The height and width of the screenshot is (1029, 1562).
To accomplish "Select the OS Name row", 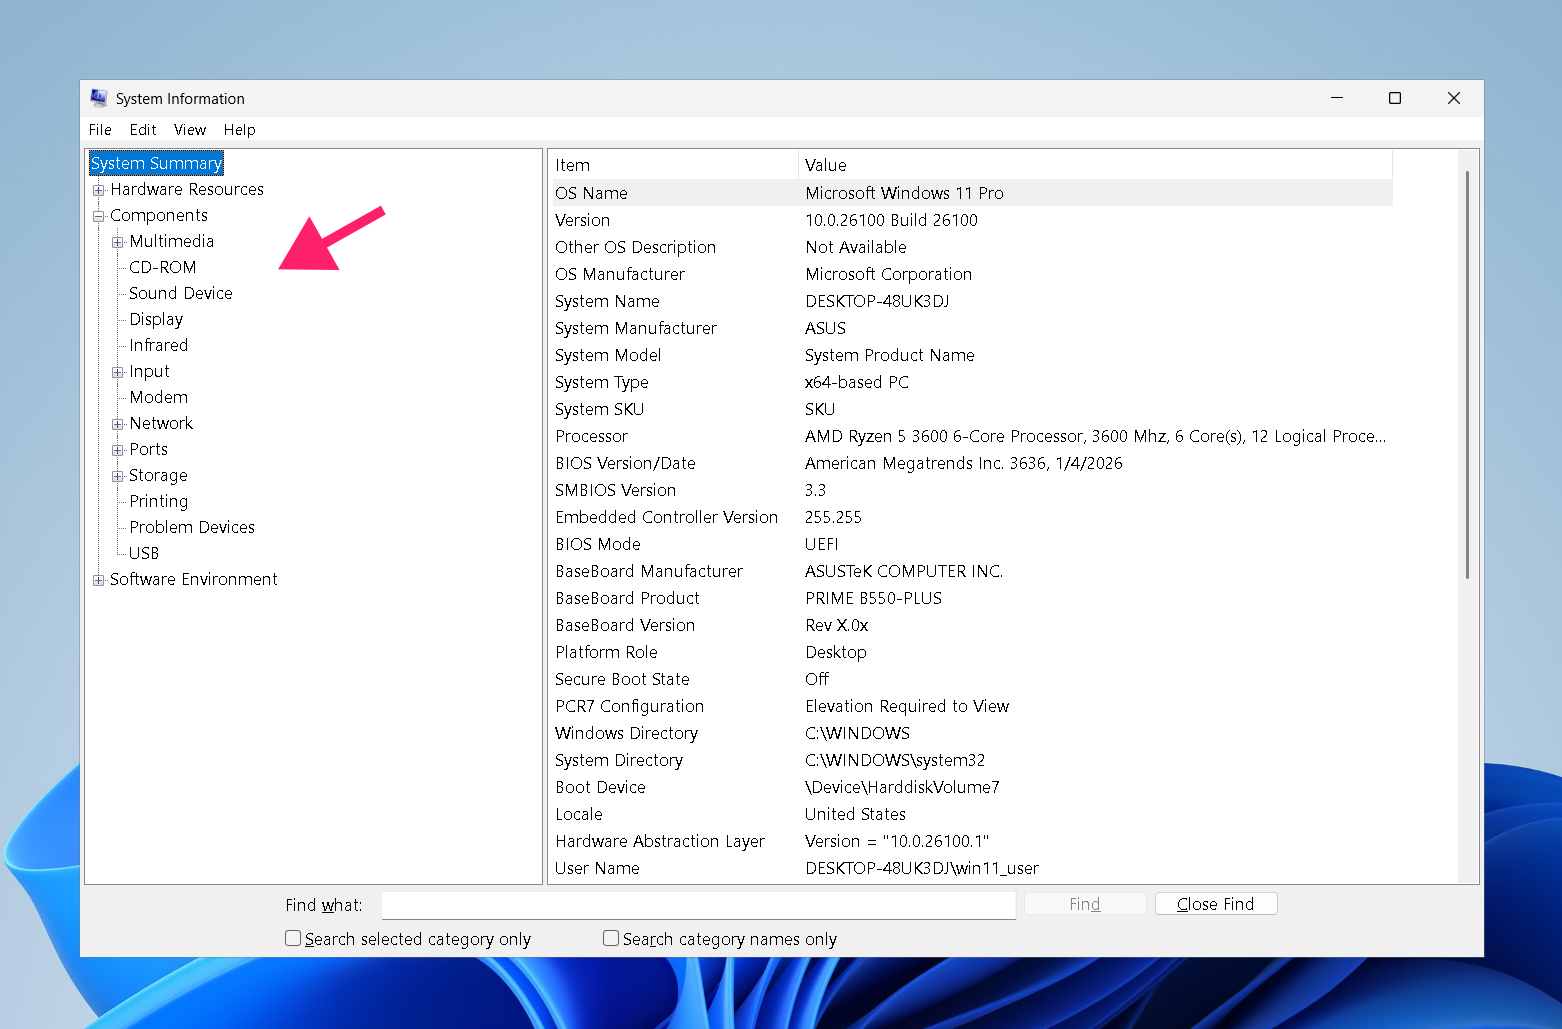I will 972,193.
